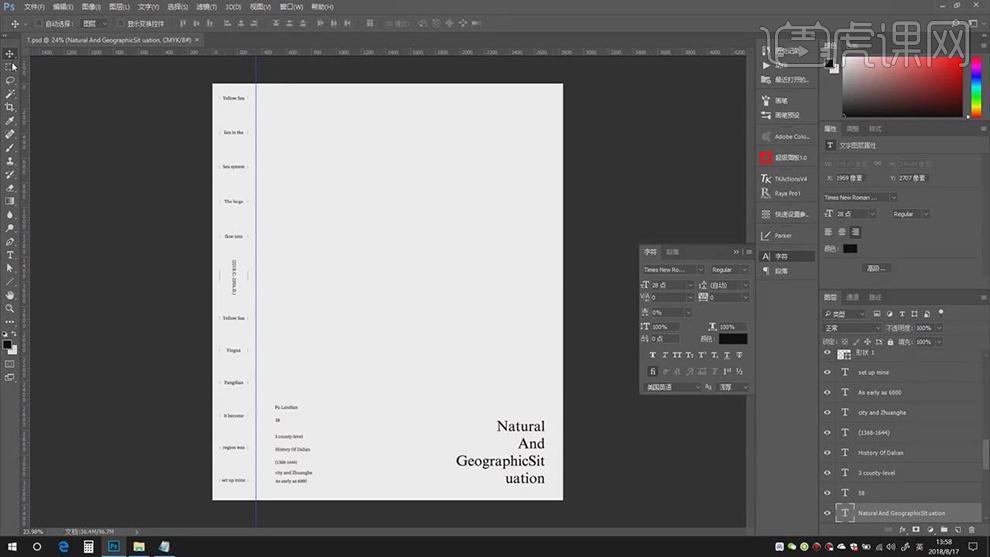
Task: Toggle the Auto-Select checkbox
Action: [39, 23]
